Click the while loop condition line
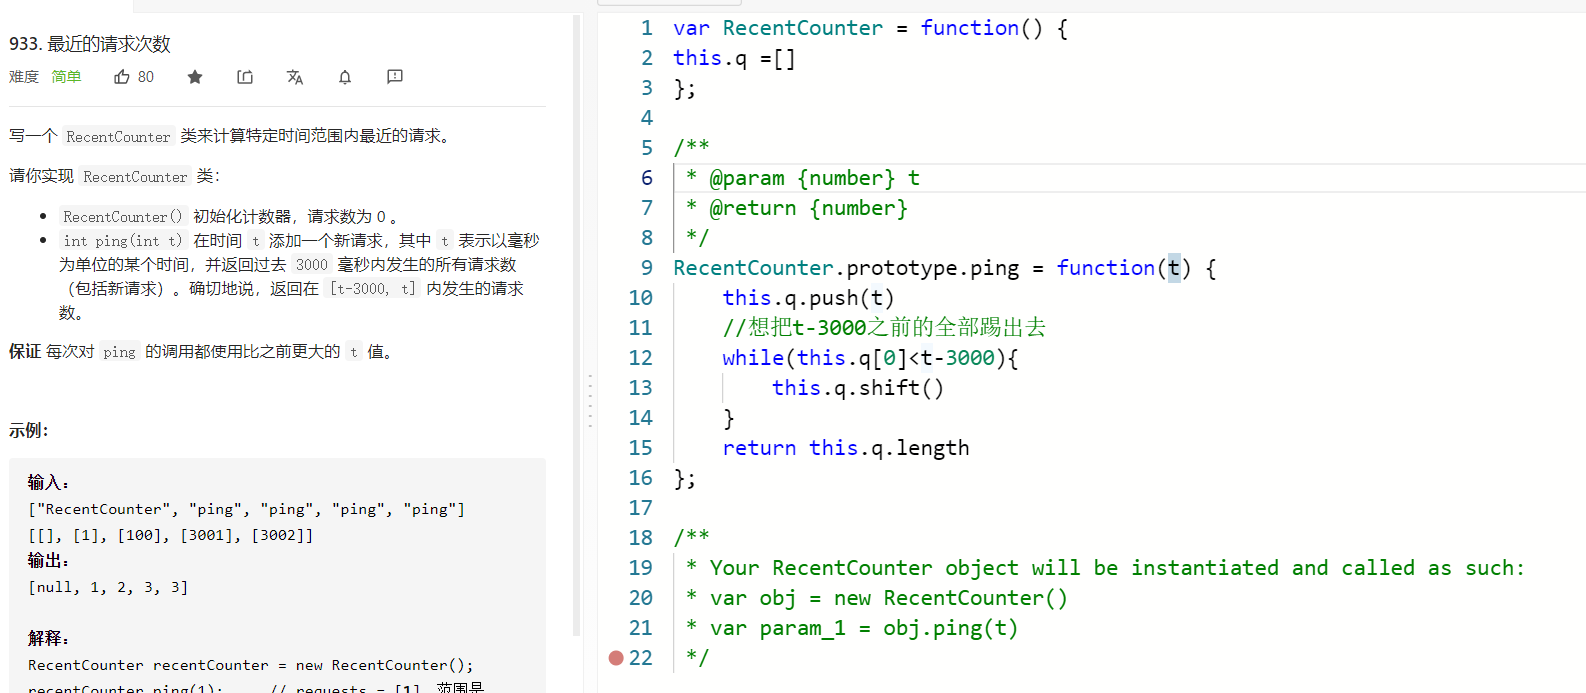The width and height of the screenshot is (1586, 693). (870, 358)
